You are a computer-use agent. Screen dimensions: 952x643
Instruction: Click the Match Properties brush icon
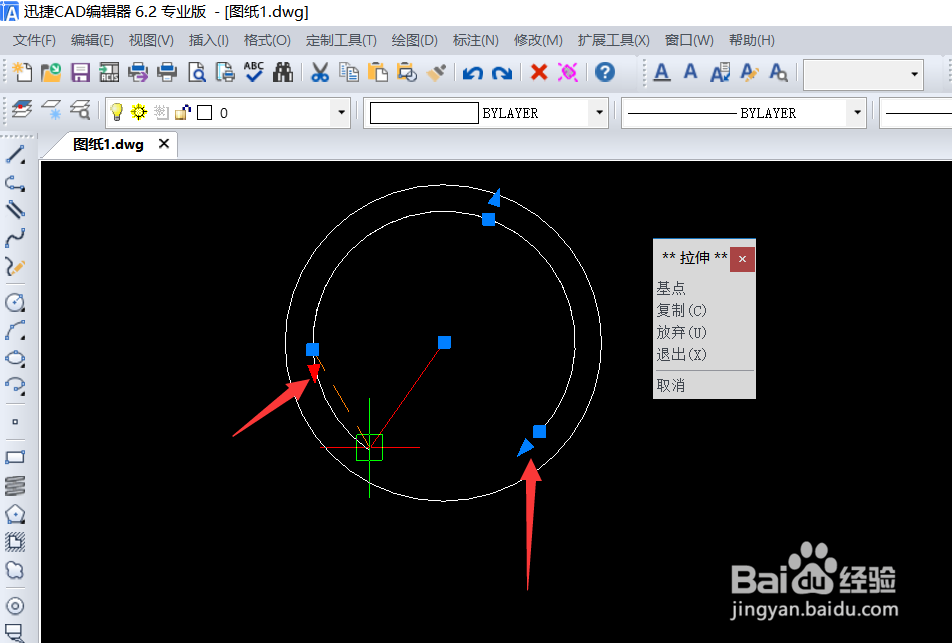437,72
